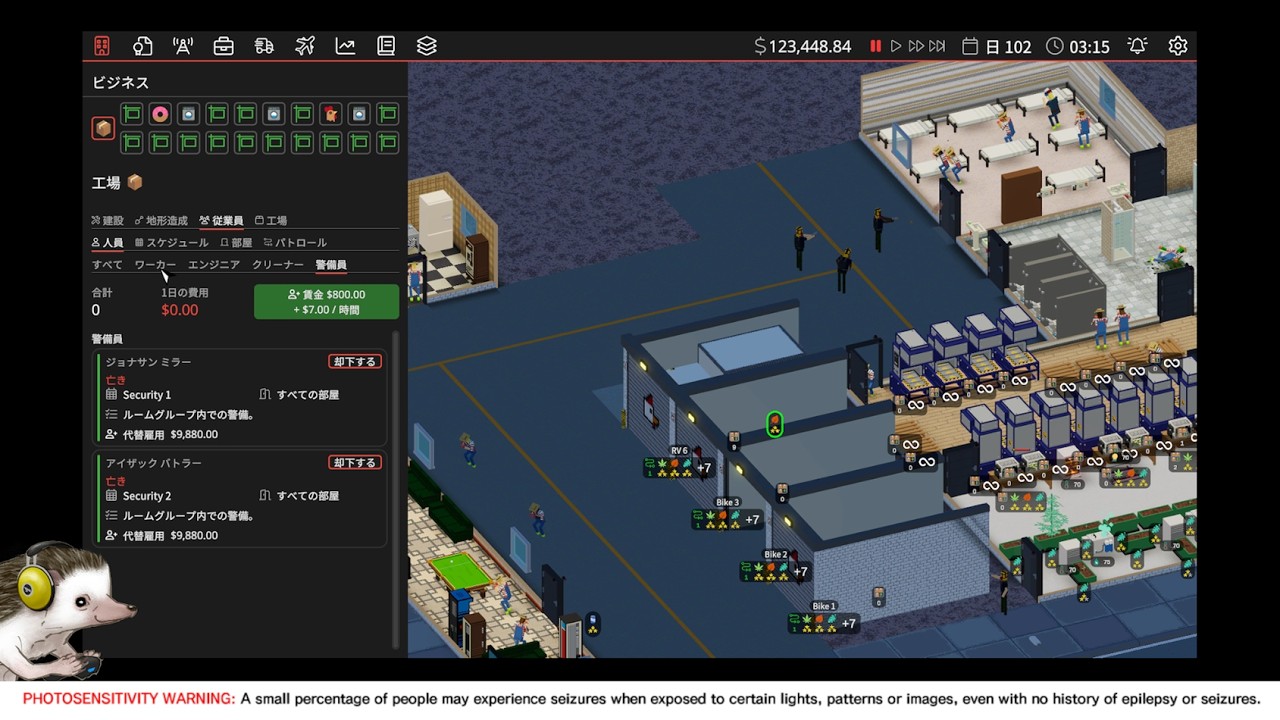Pause the game with the red pause button
Viewport: 1280px width, 720px height.
click(x=876, y=46)
